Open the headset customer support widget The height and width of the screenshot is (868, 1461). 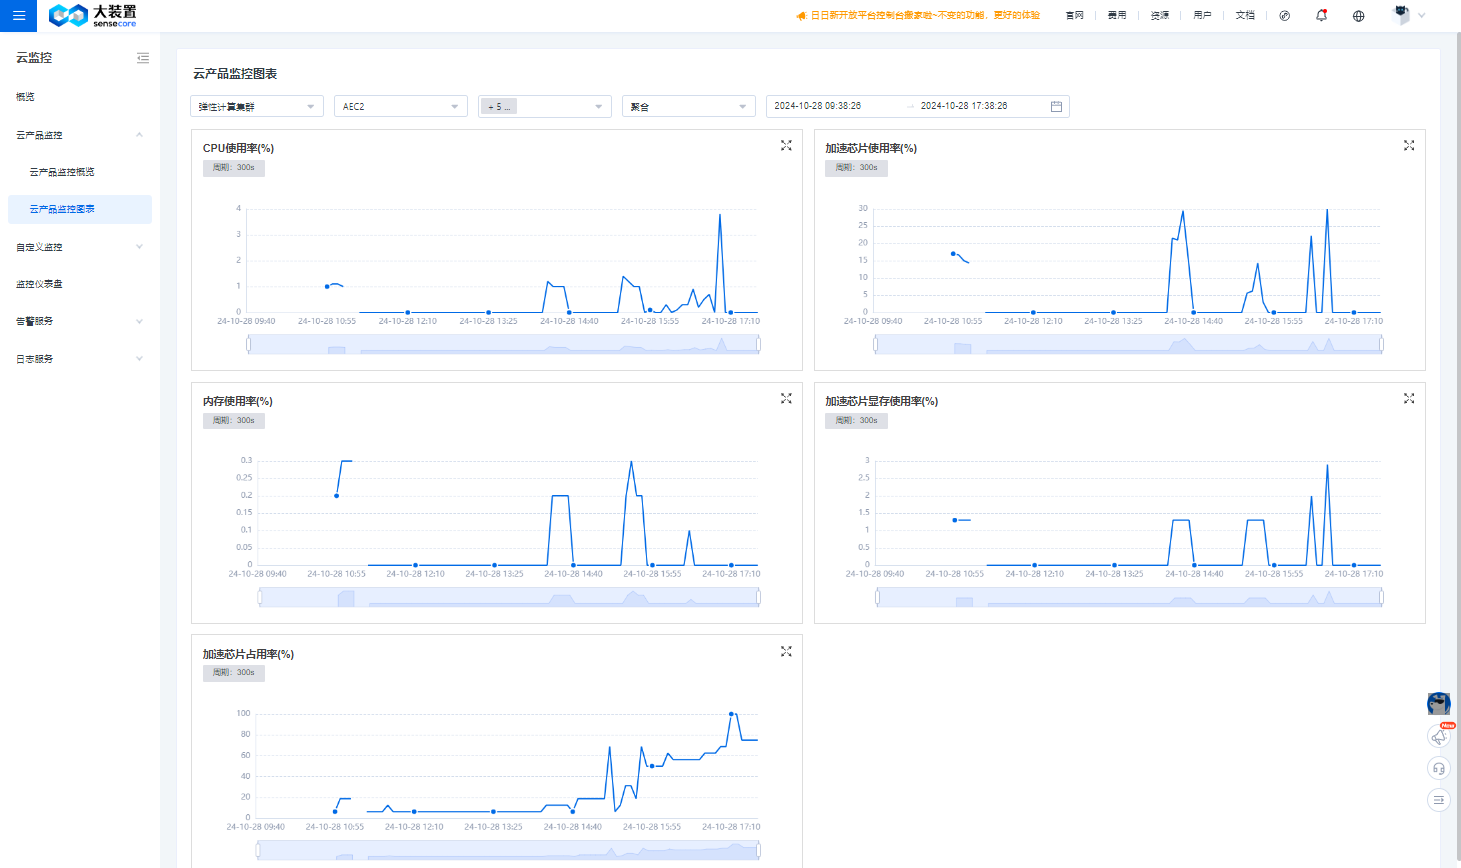[1438, 768]
